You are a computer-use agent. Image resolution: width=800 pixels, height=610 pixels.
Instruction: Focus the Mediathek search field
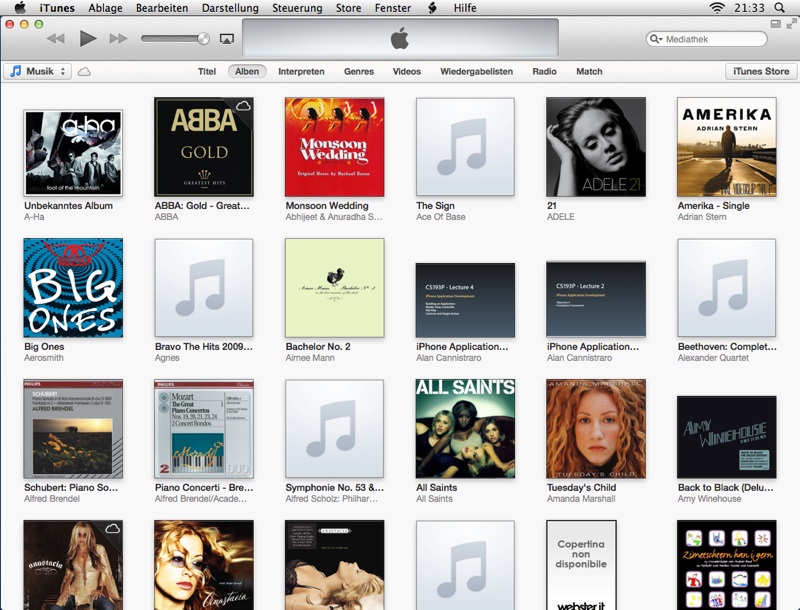coord(707,39)
